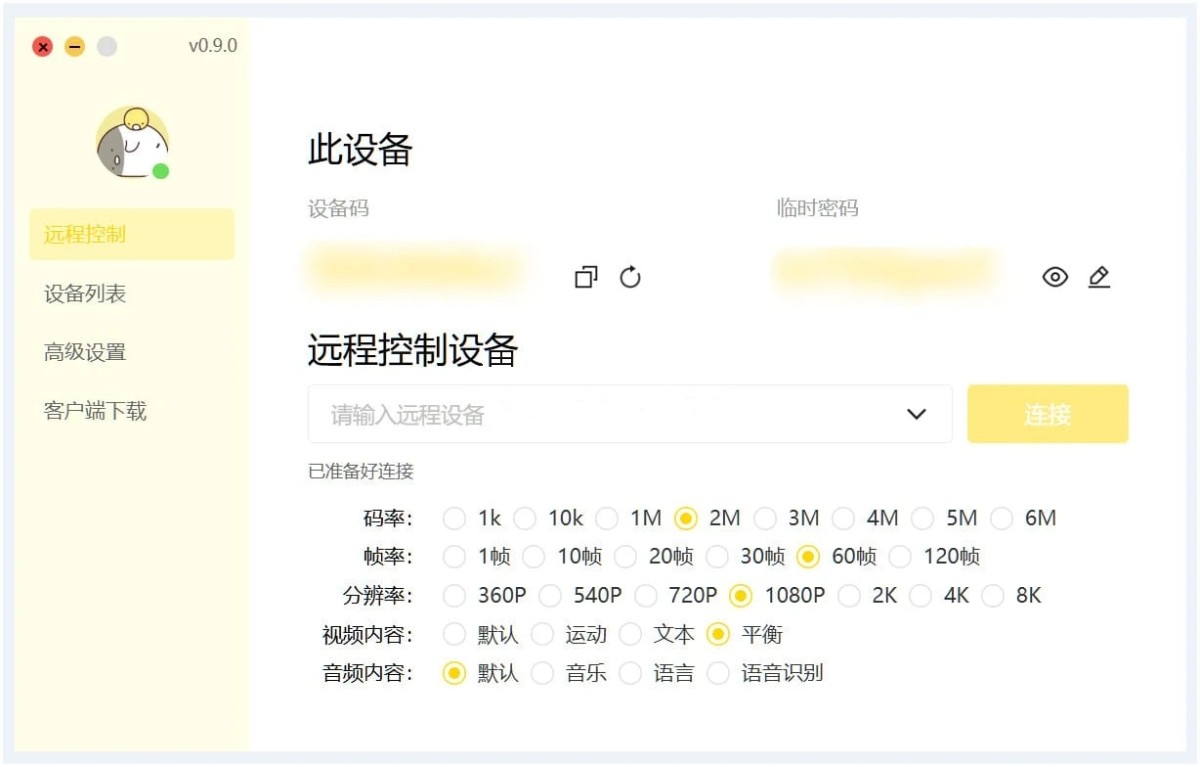Click the user avatar picture
This screenshot has width=1200, height=767.
[132, 142]
